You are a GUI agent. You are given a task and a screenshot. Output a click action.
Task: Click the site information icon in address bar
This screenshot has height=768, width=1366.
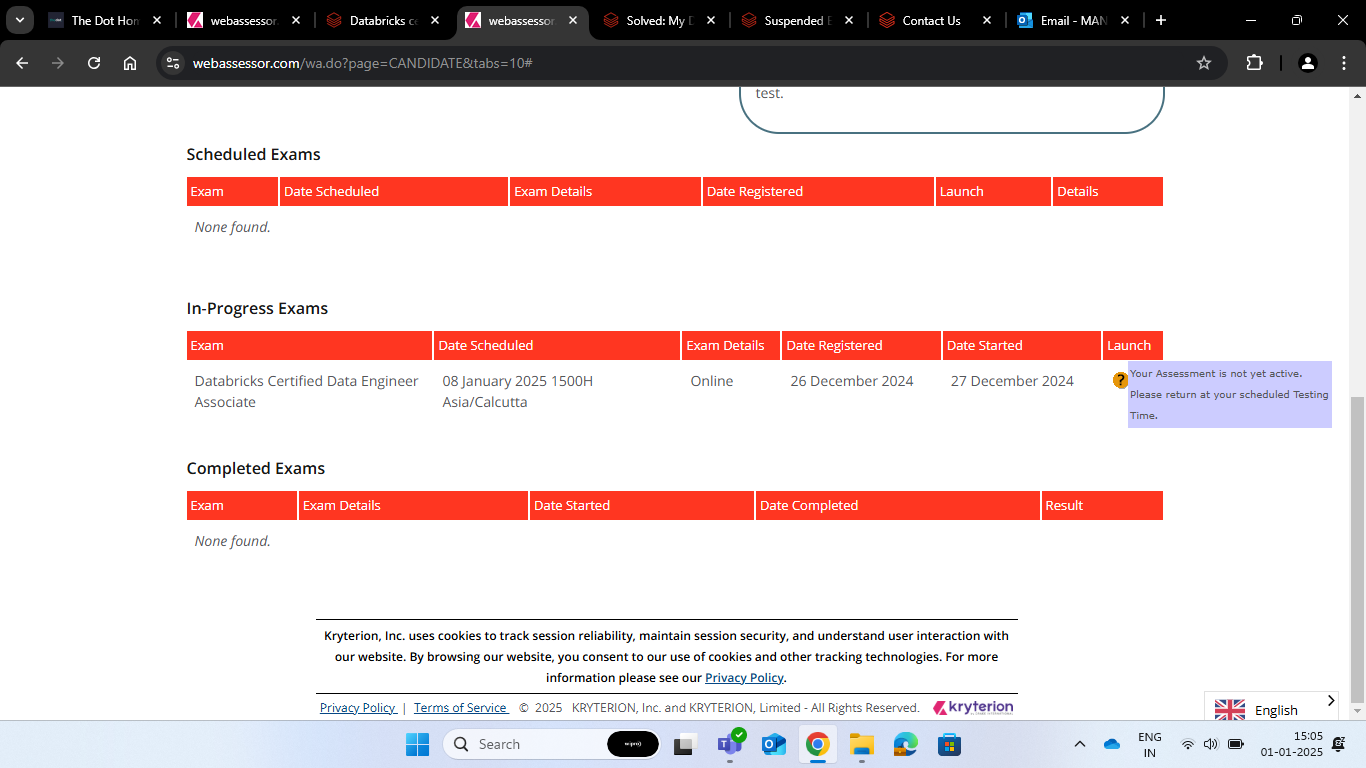click(x=173, y=62)
